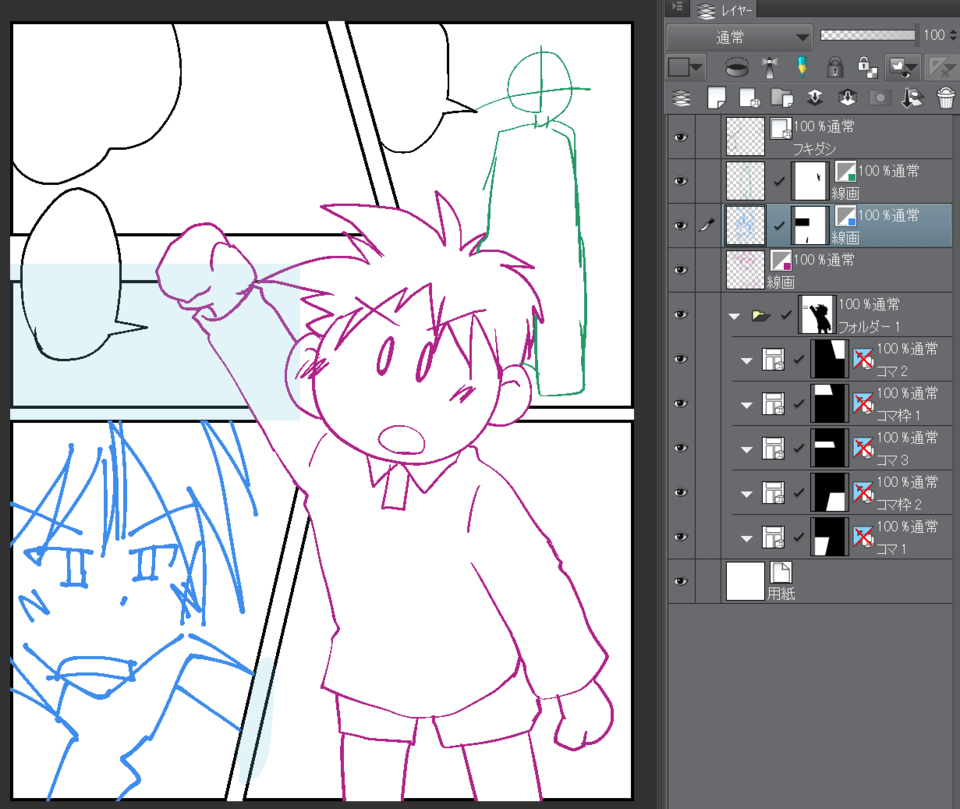Screen dimensions: 960x809
Task: Select the レイヤー panel tab
Action: [x=726, y=10]
